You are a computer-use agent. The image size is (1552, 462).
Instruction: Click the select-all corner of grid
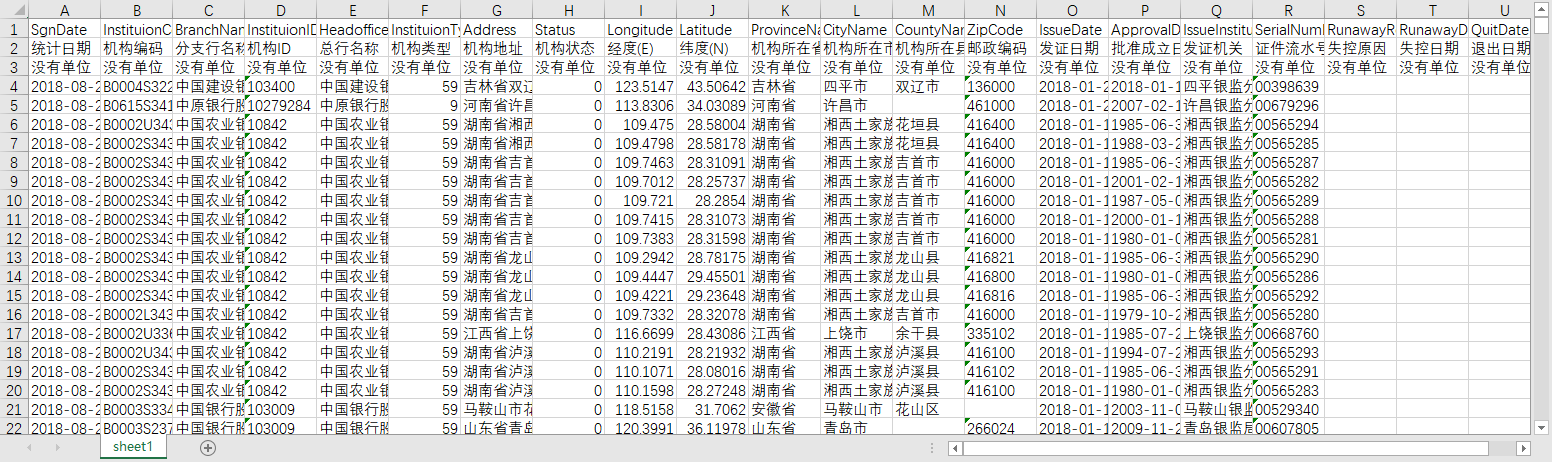[x=13, y=11]
